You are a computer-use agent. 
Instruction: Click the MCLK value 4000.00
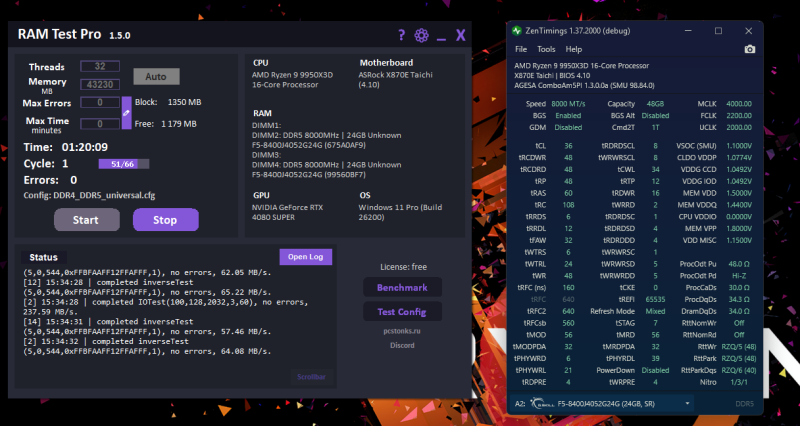pyautogui.click(x=739, y=104)
